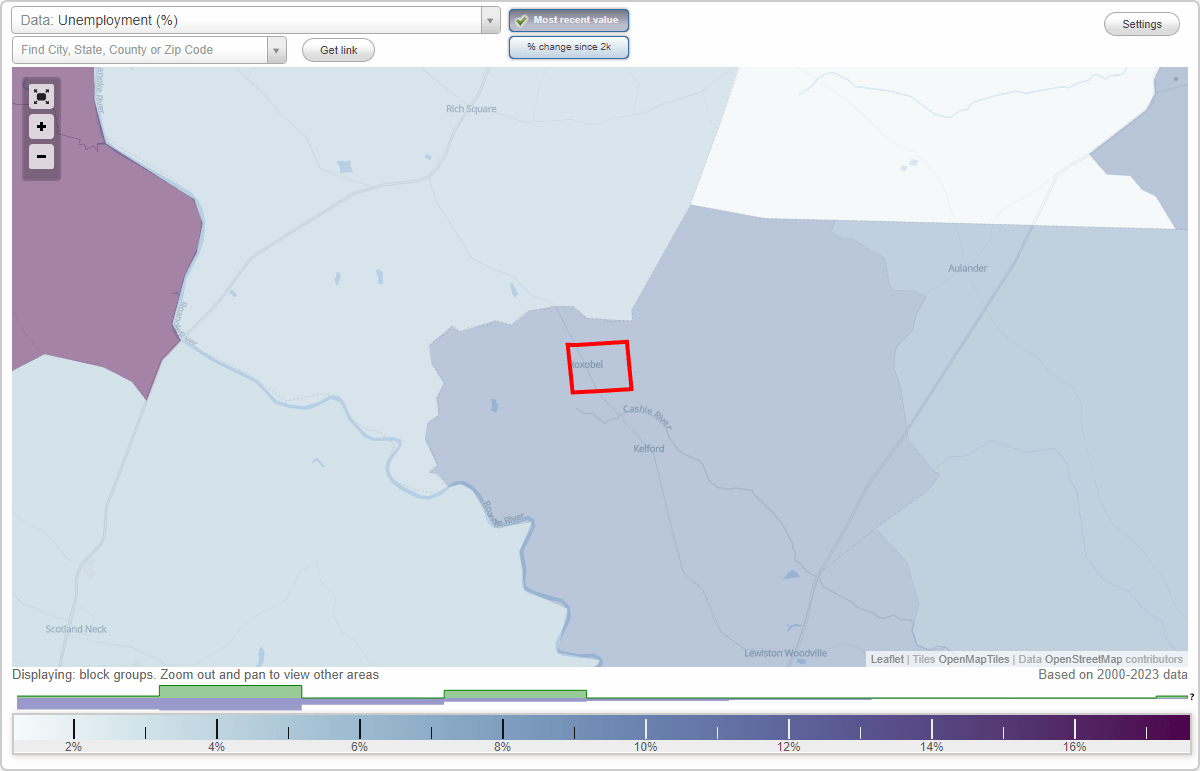Open the help question mark beside the histogram
1200x771 pixels.
pyautogui.click(x=1193, y=698)
